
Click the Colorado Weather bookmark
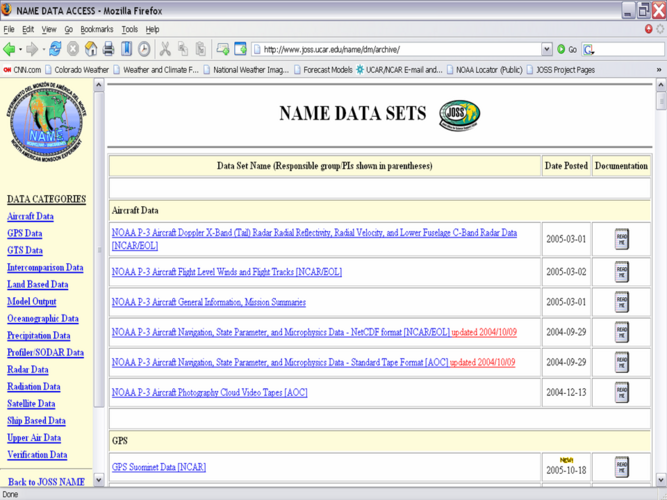pos(81,70)
